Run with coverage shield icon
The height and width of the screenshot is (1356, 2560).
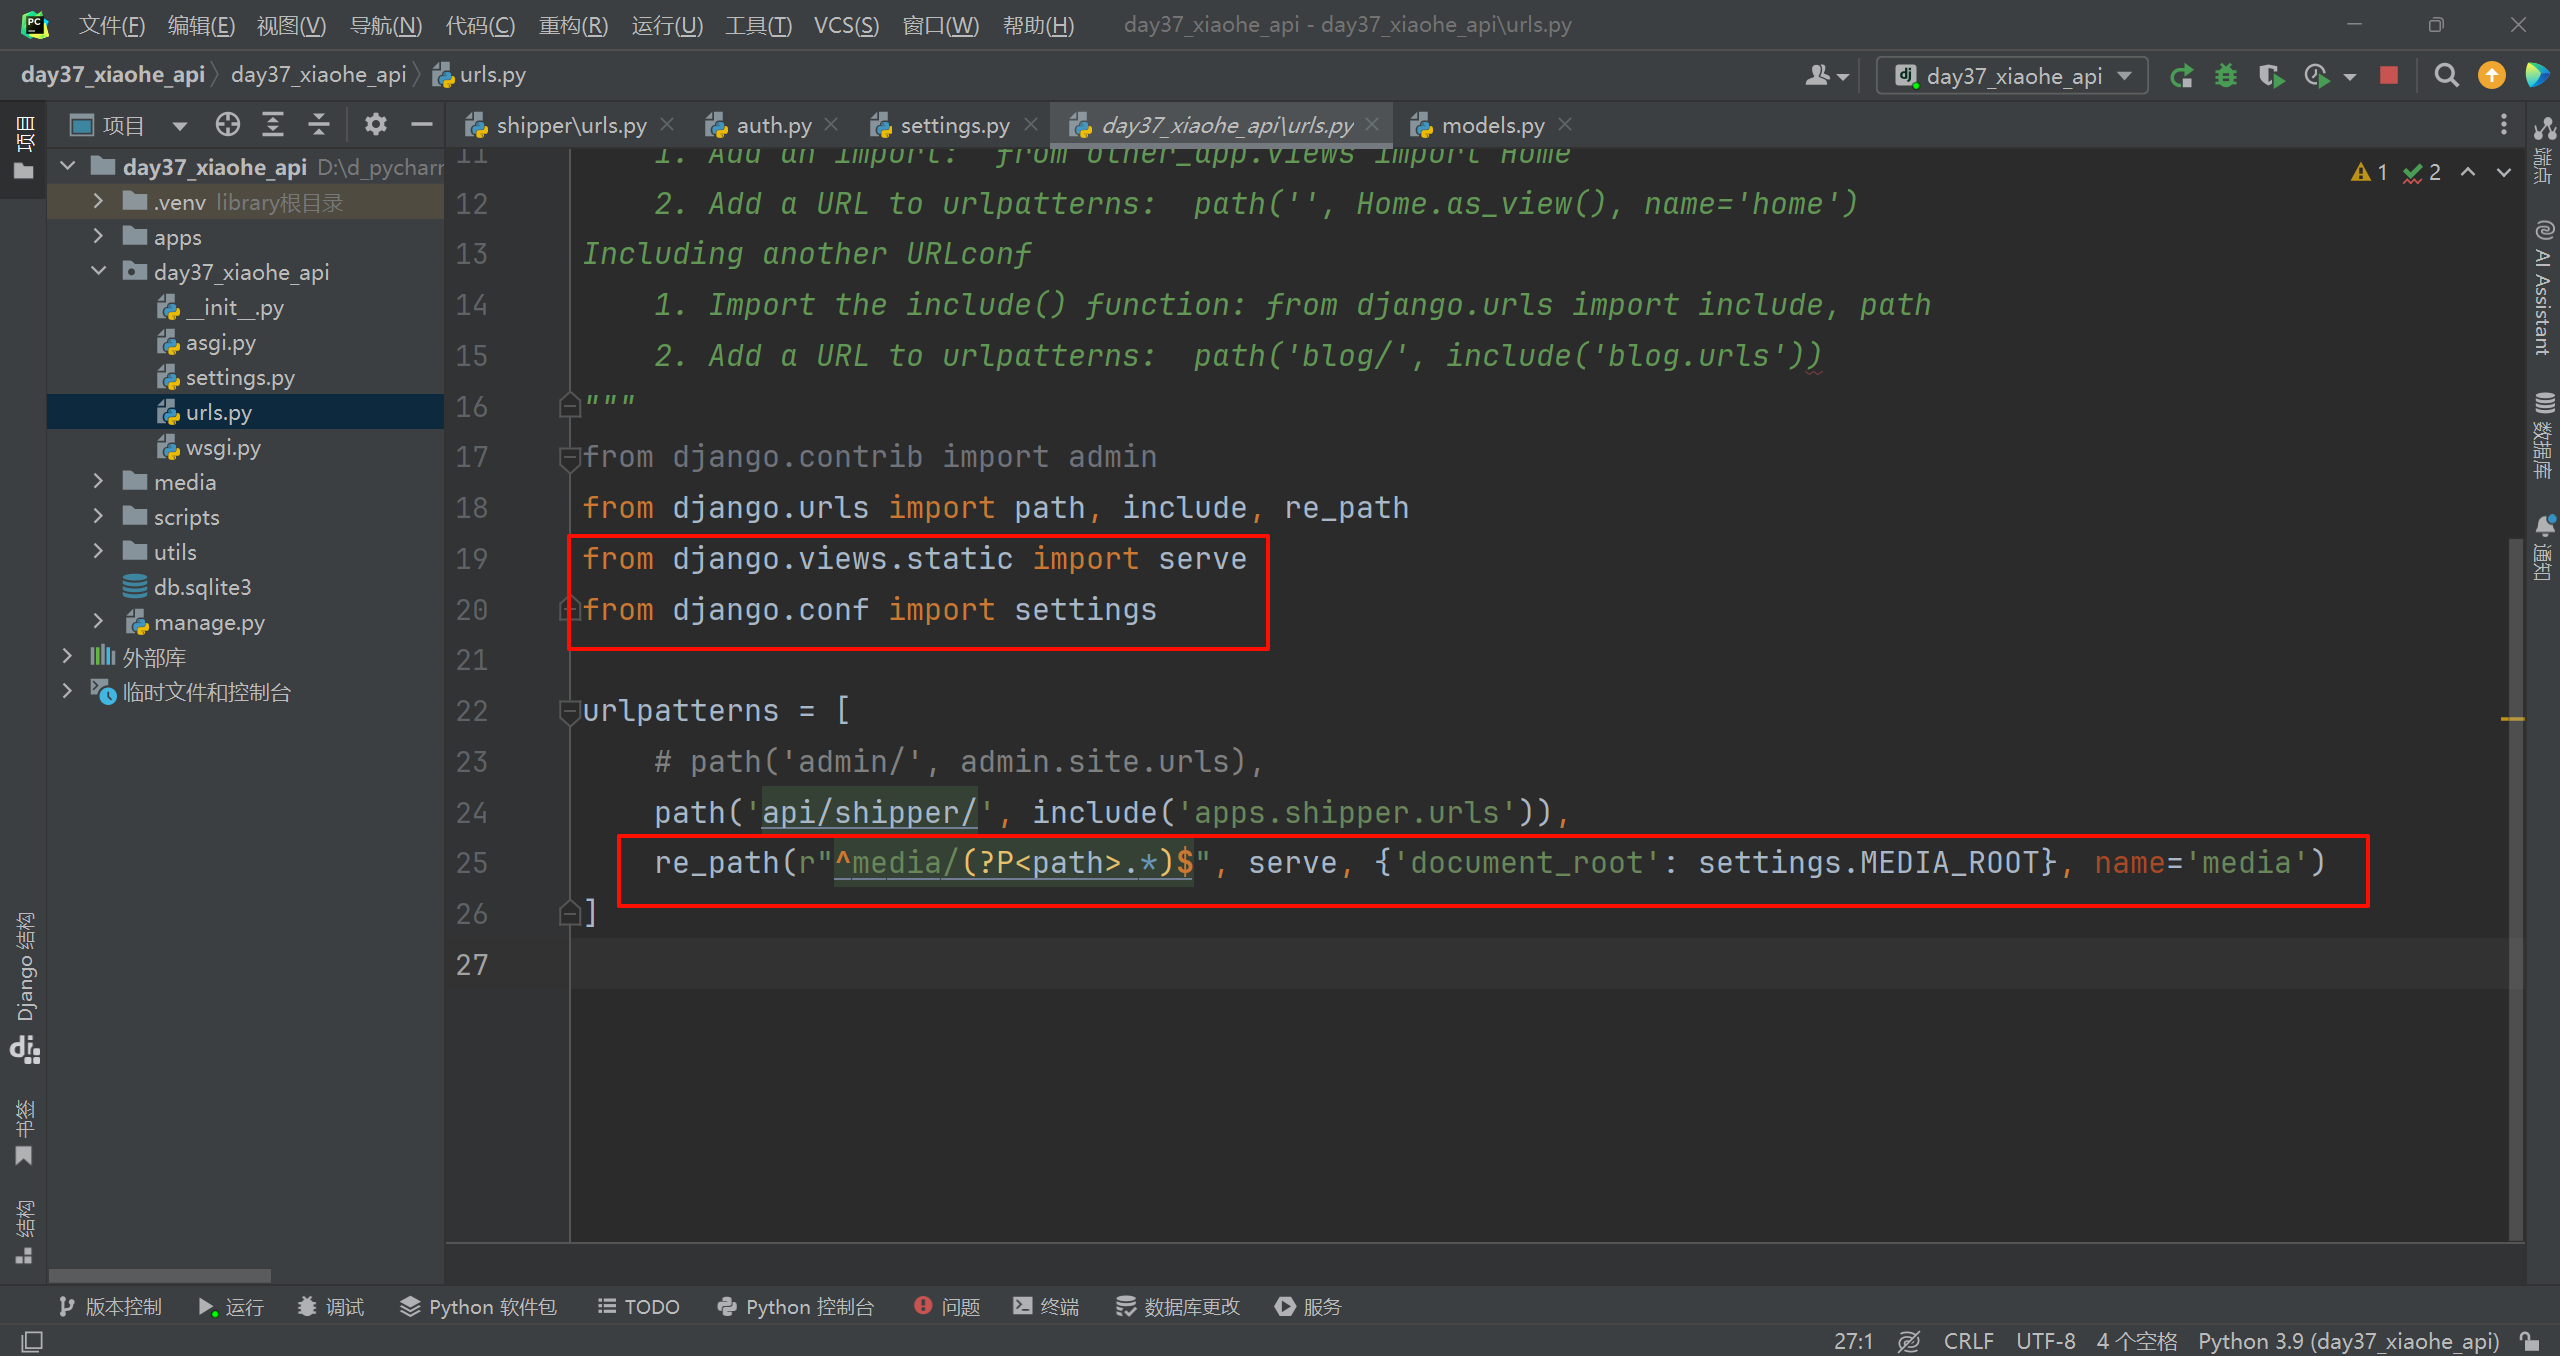coord(2271,76)
